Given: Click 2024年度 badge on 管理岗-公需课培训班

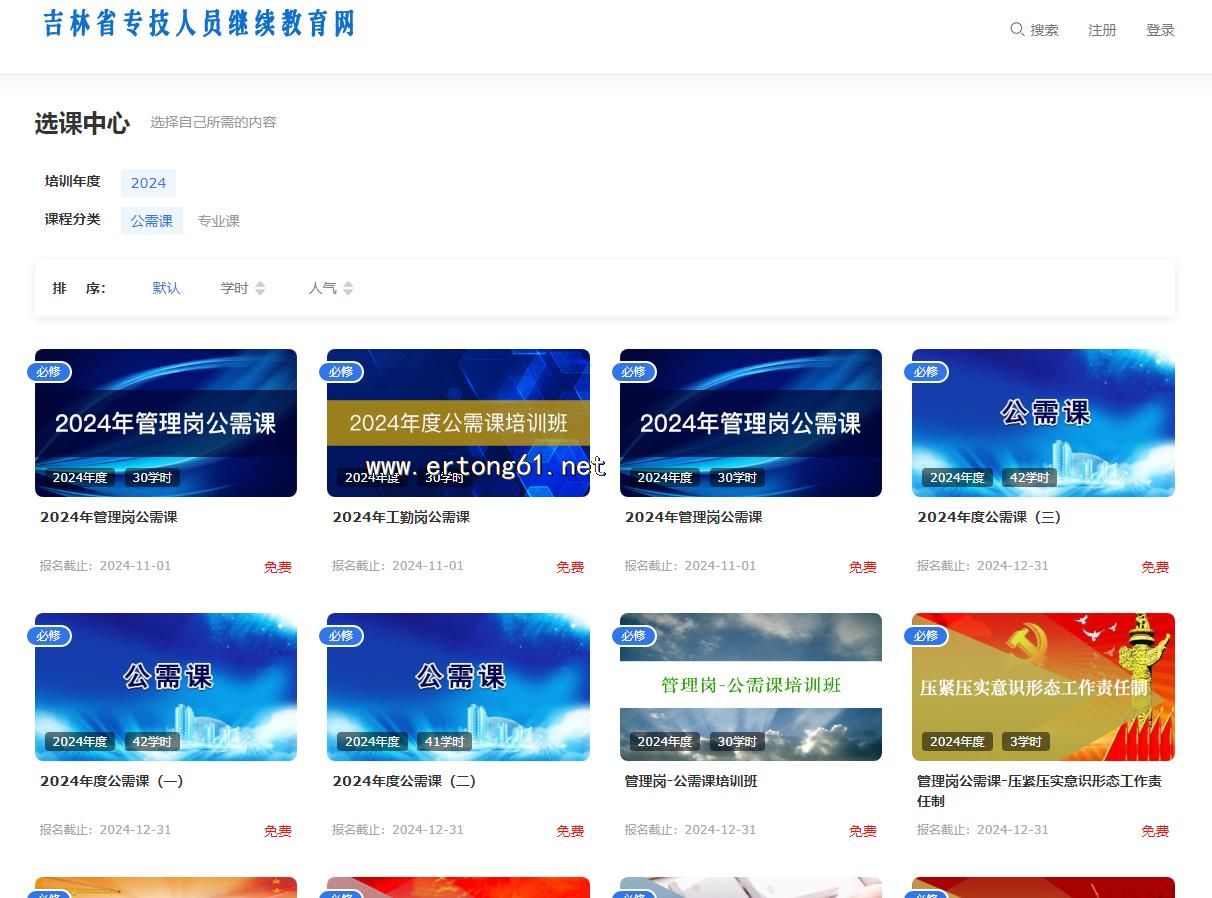Looking at the screenshot, I should 664,742.
